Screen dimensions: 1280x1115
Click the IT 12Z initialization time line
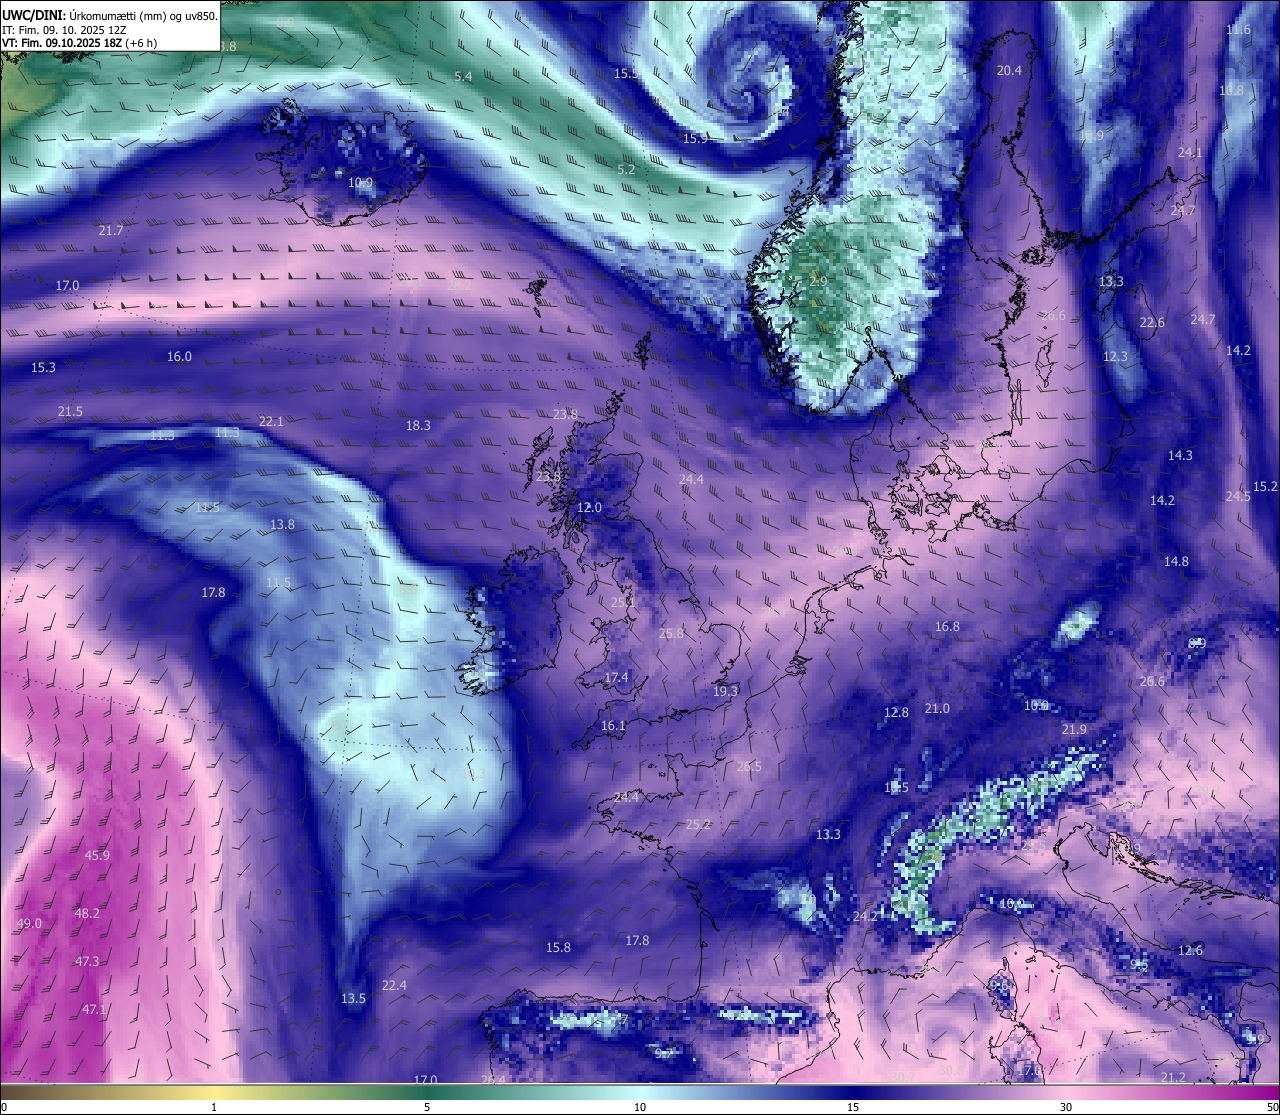tap(64, 30)
